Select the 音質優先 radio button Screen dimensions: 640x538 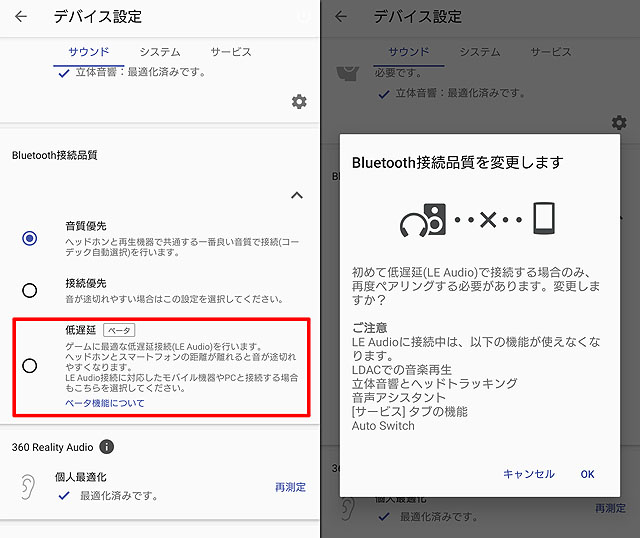pyautogui.click(x=29, y=238)
